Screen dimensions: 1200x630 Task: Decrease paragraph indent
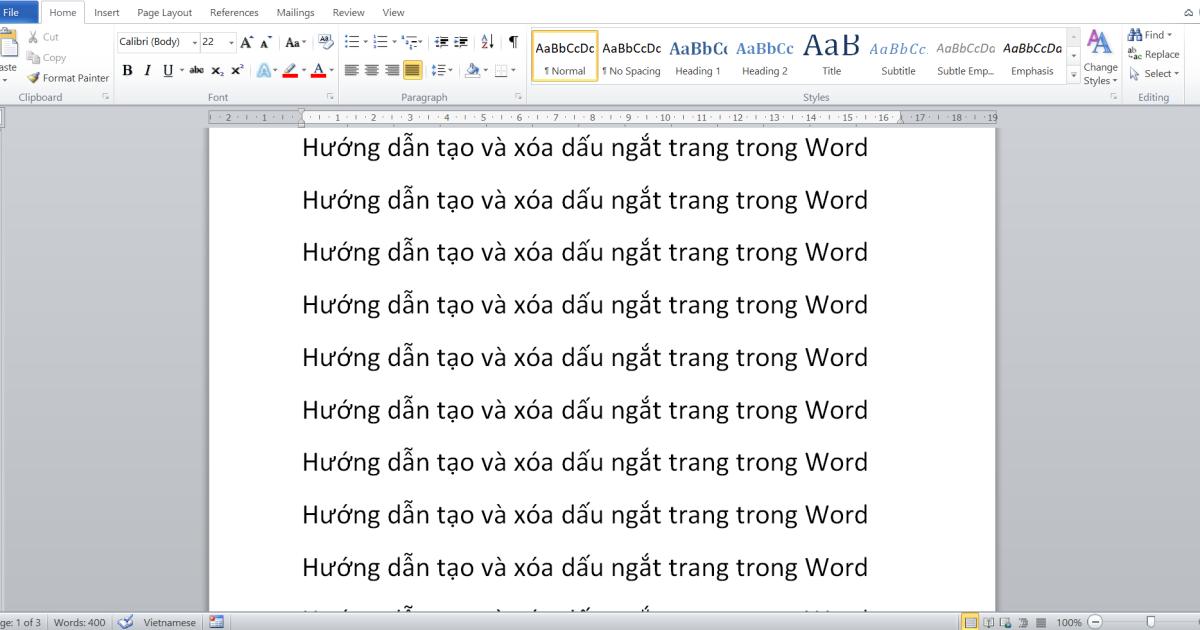pos(441,42)
